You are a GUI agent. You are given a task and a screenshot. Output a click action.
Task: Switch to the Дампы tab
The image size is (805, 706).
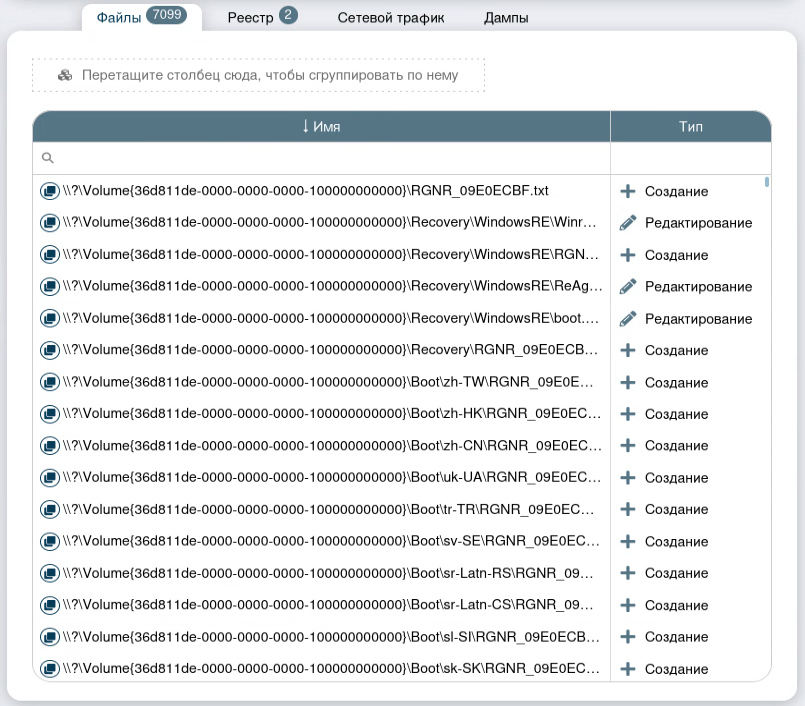[505, 18]
